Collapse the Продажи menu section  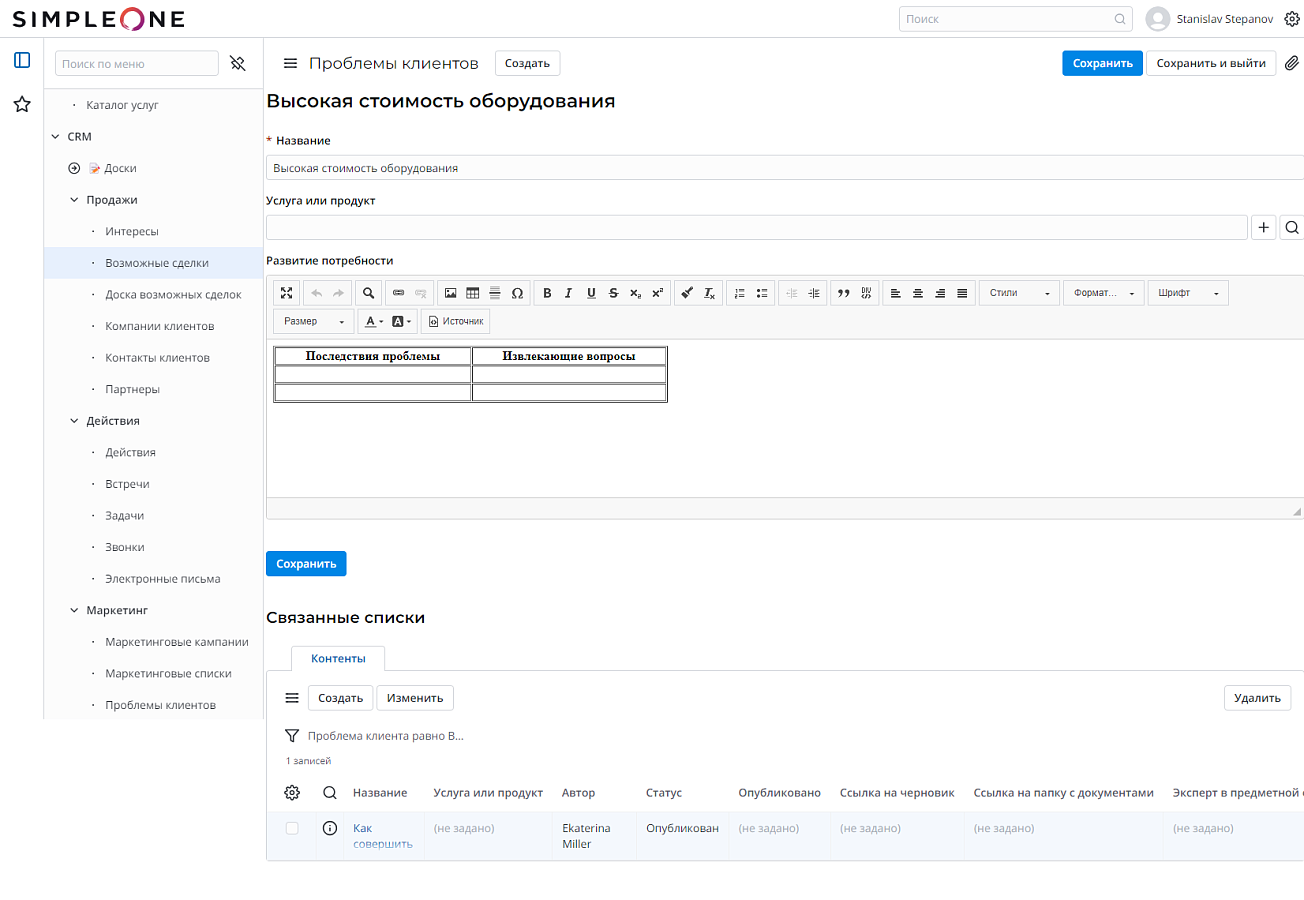(x=74, y=200)
